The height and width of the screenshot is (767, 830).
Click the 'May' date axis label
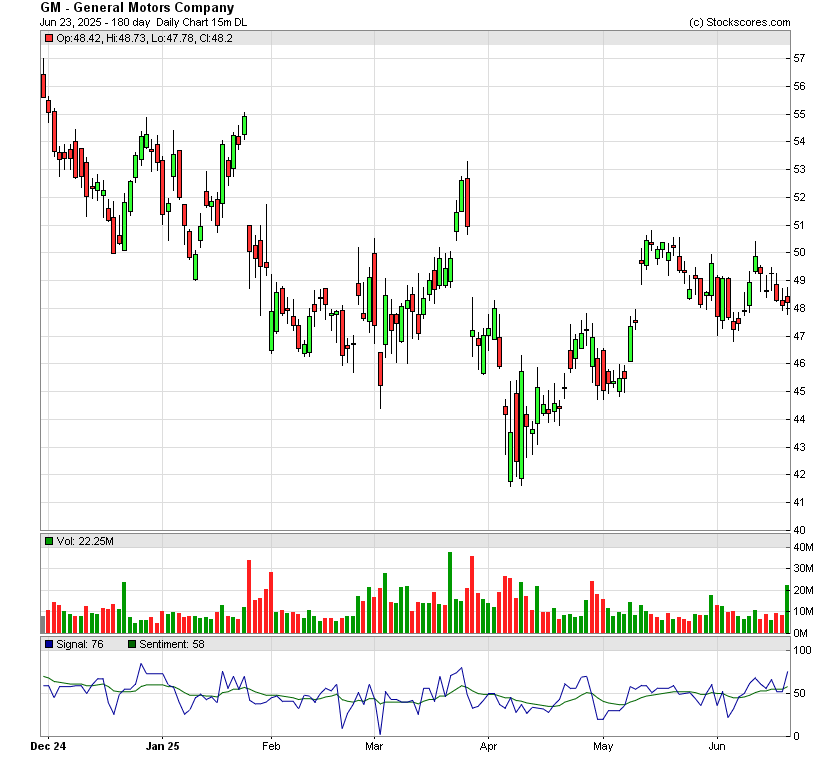[603, 746]
